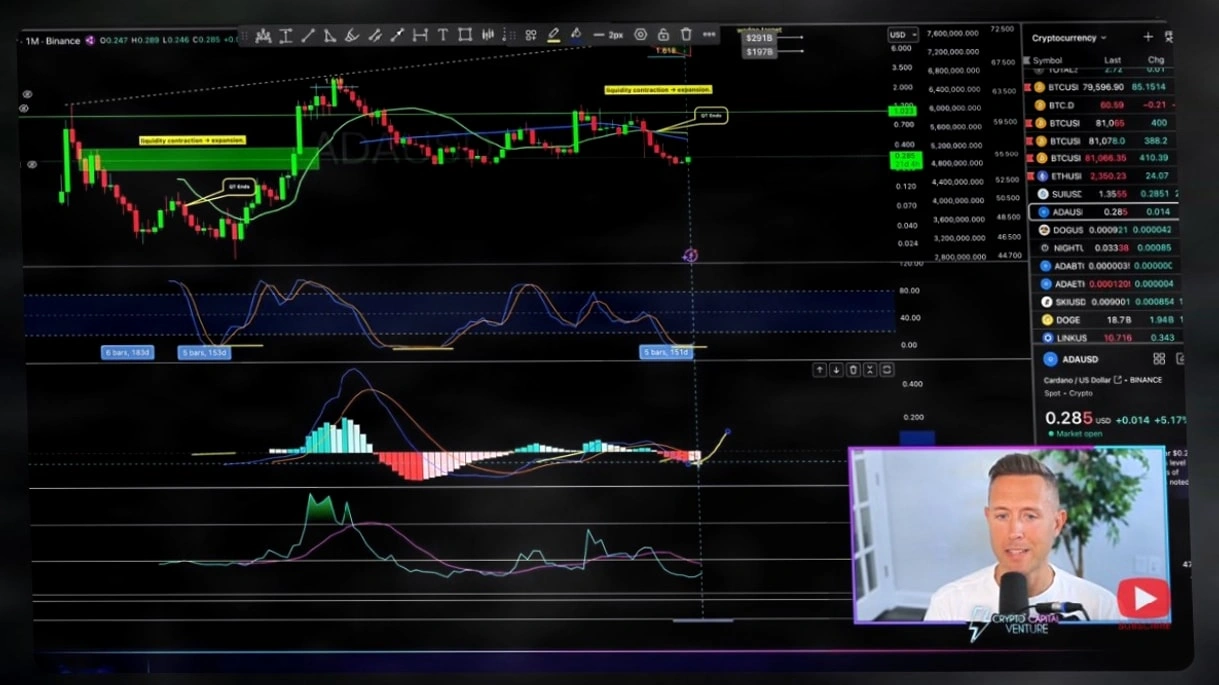
Task: Toggle the second eye icon left of the chart
Action: pyautogui.click(x=25, y=107)
